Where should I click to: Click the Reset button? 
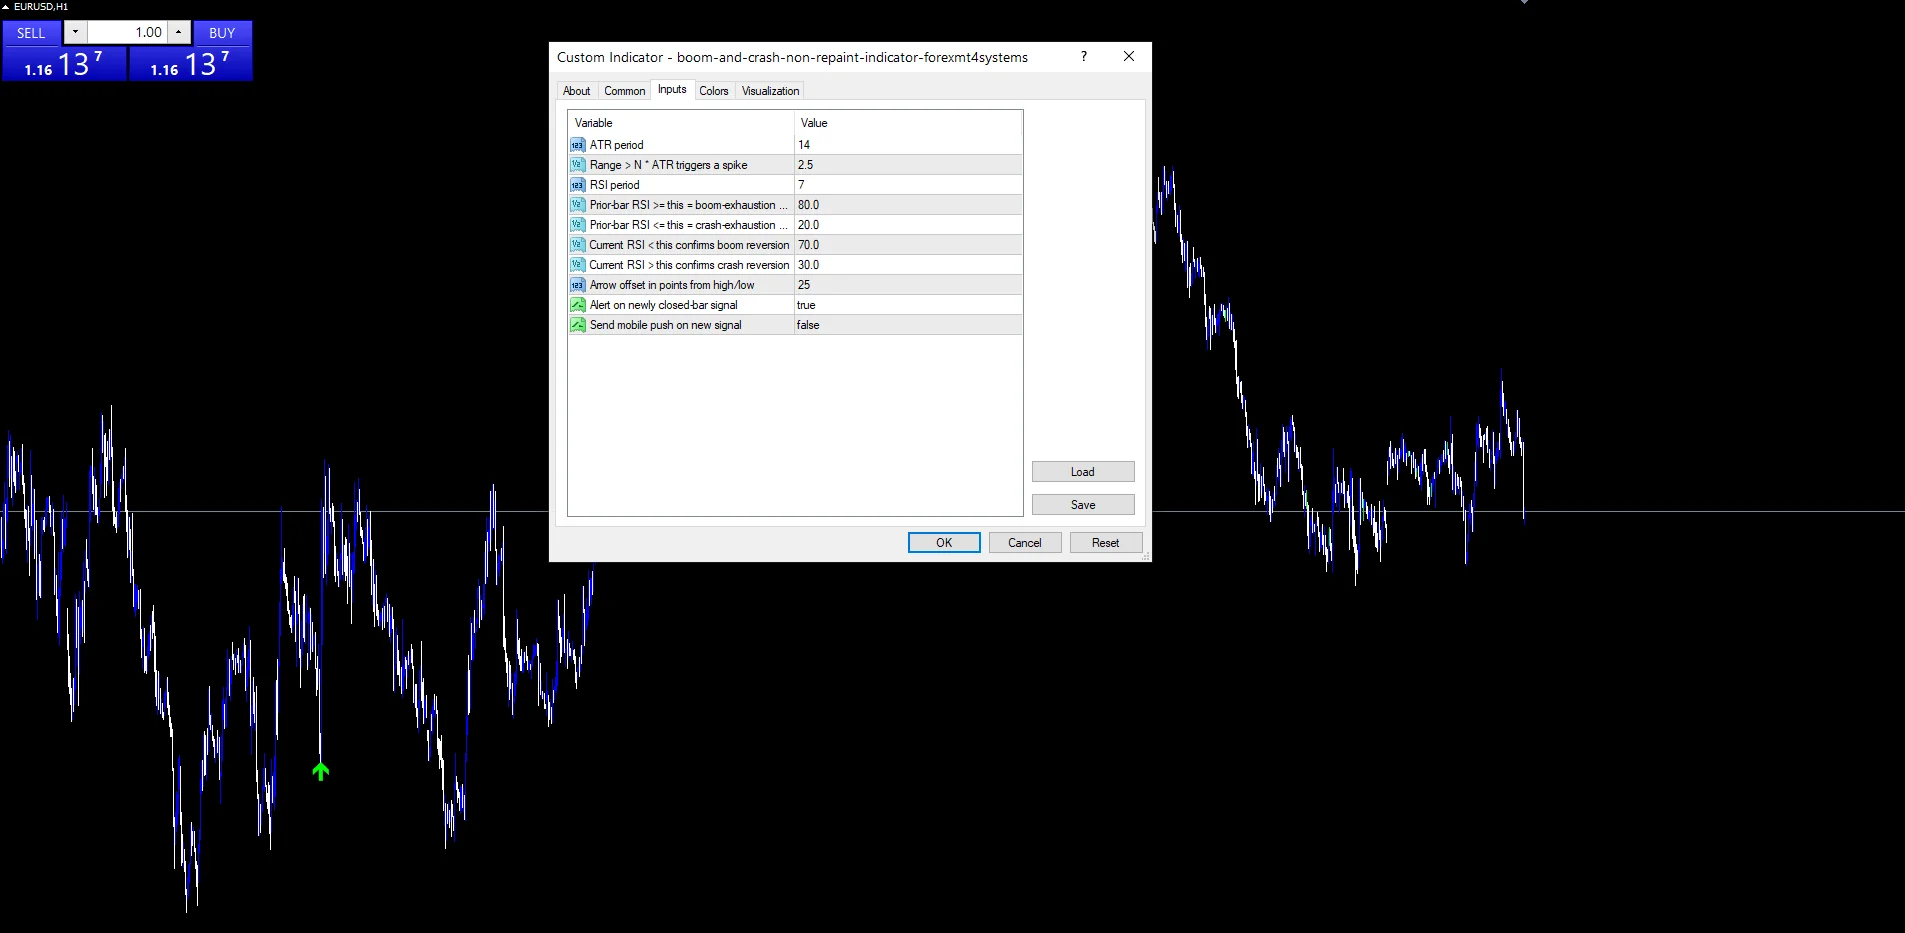(1105, 543)
